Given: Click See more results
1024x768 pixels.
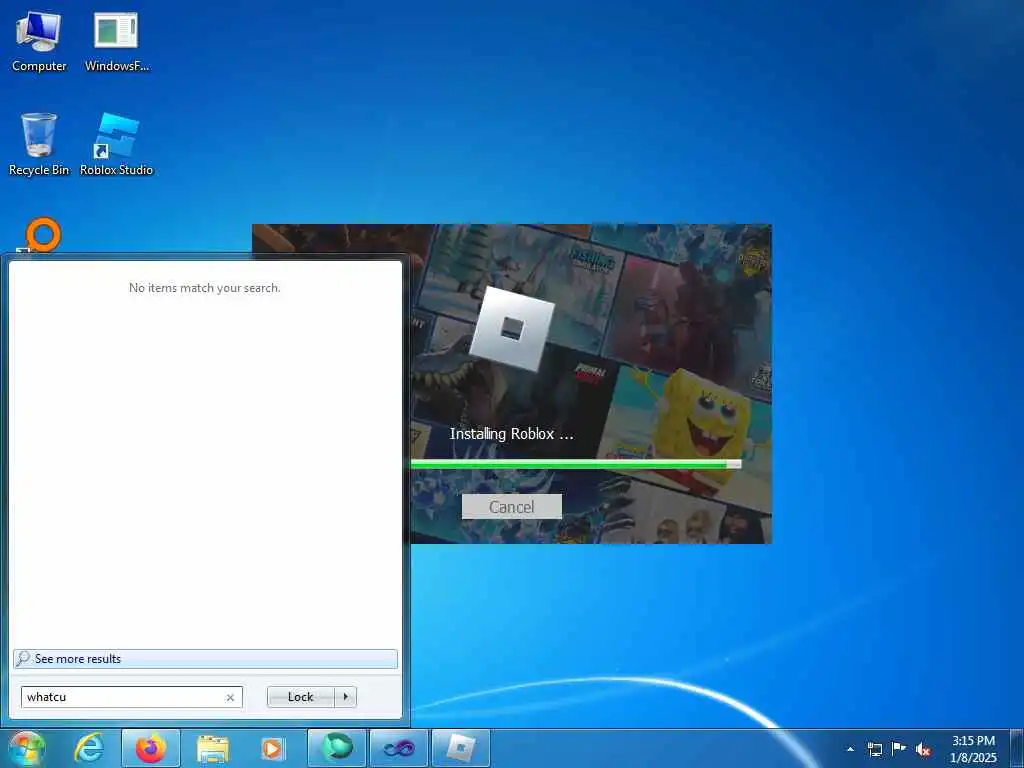Looking at the screenshot, I should [x=205, y=658].
